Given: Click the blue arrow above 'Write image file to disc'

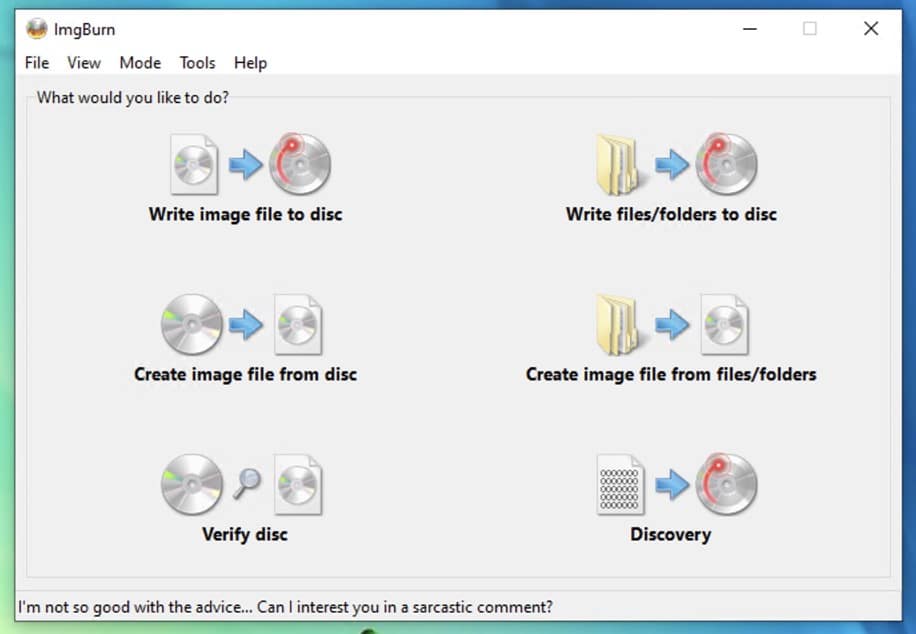Looking at the screenshot, I should point(245,164).
